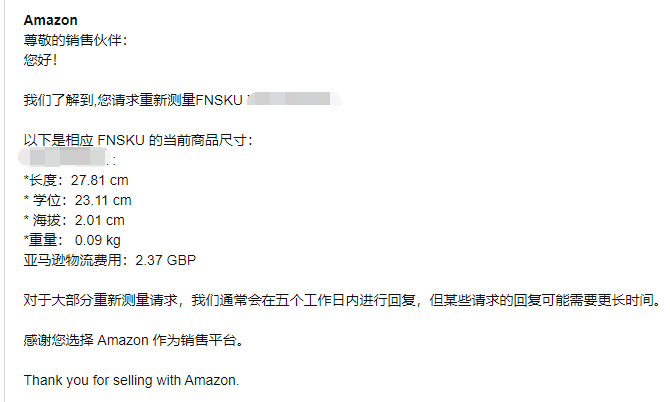
Task: Click the * 学位 label
Action: coord(44,200)
